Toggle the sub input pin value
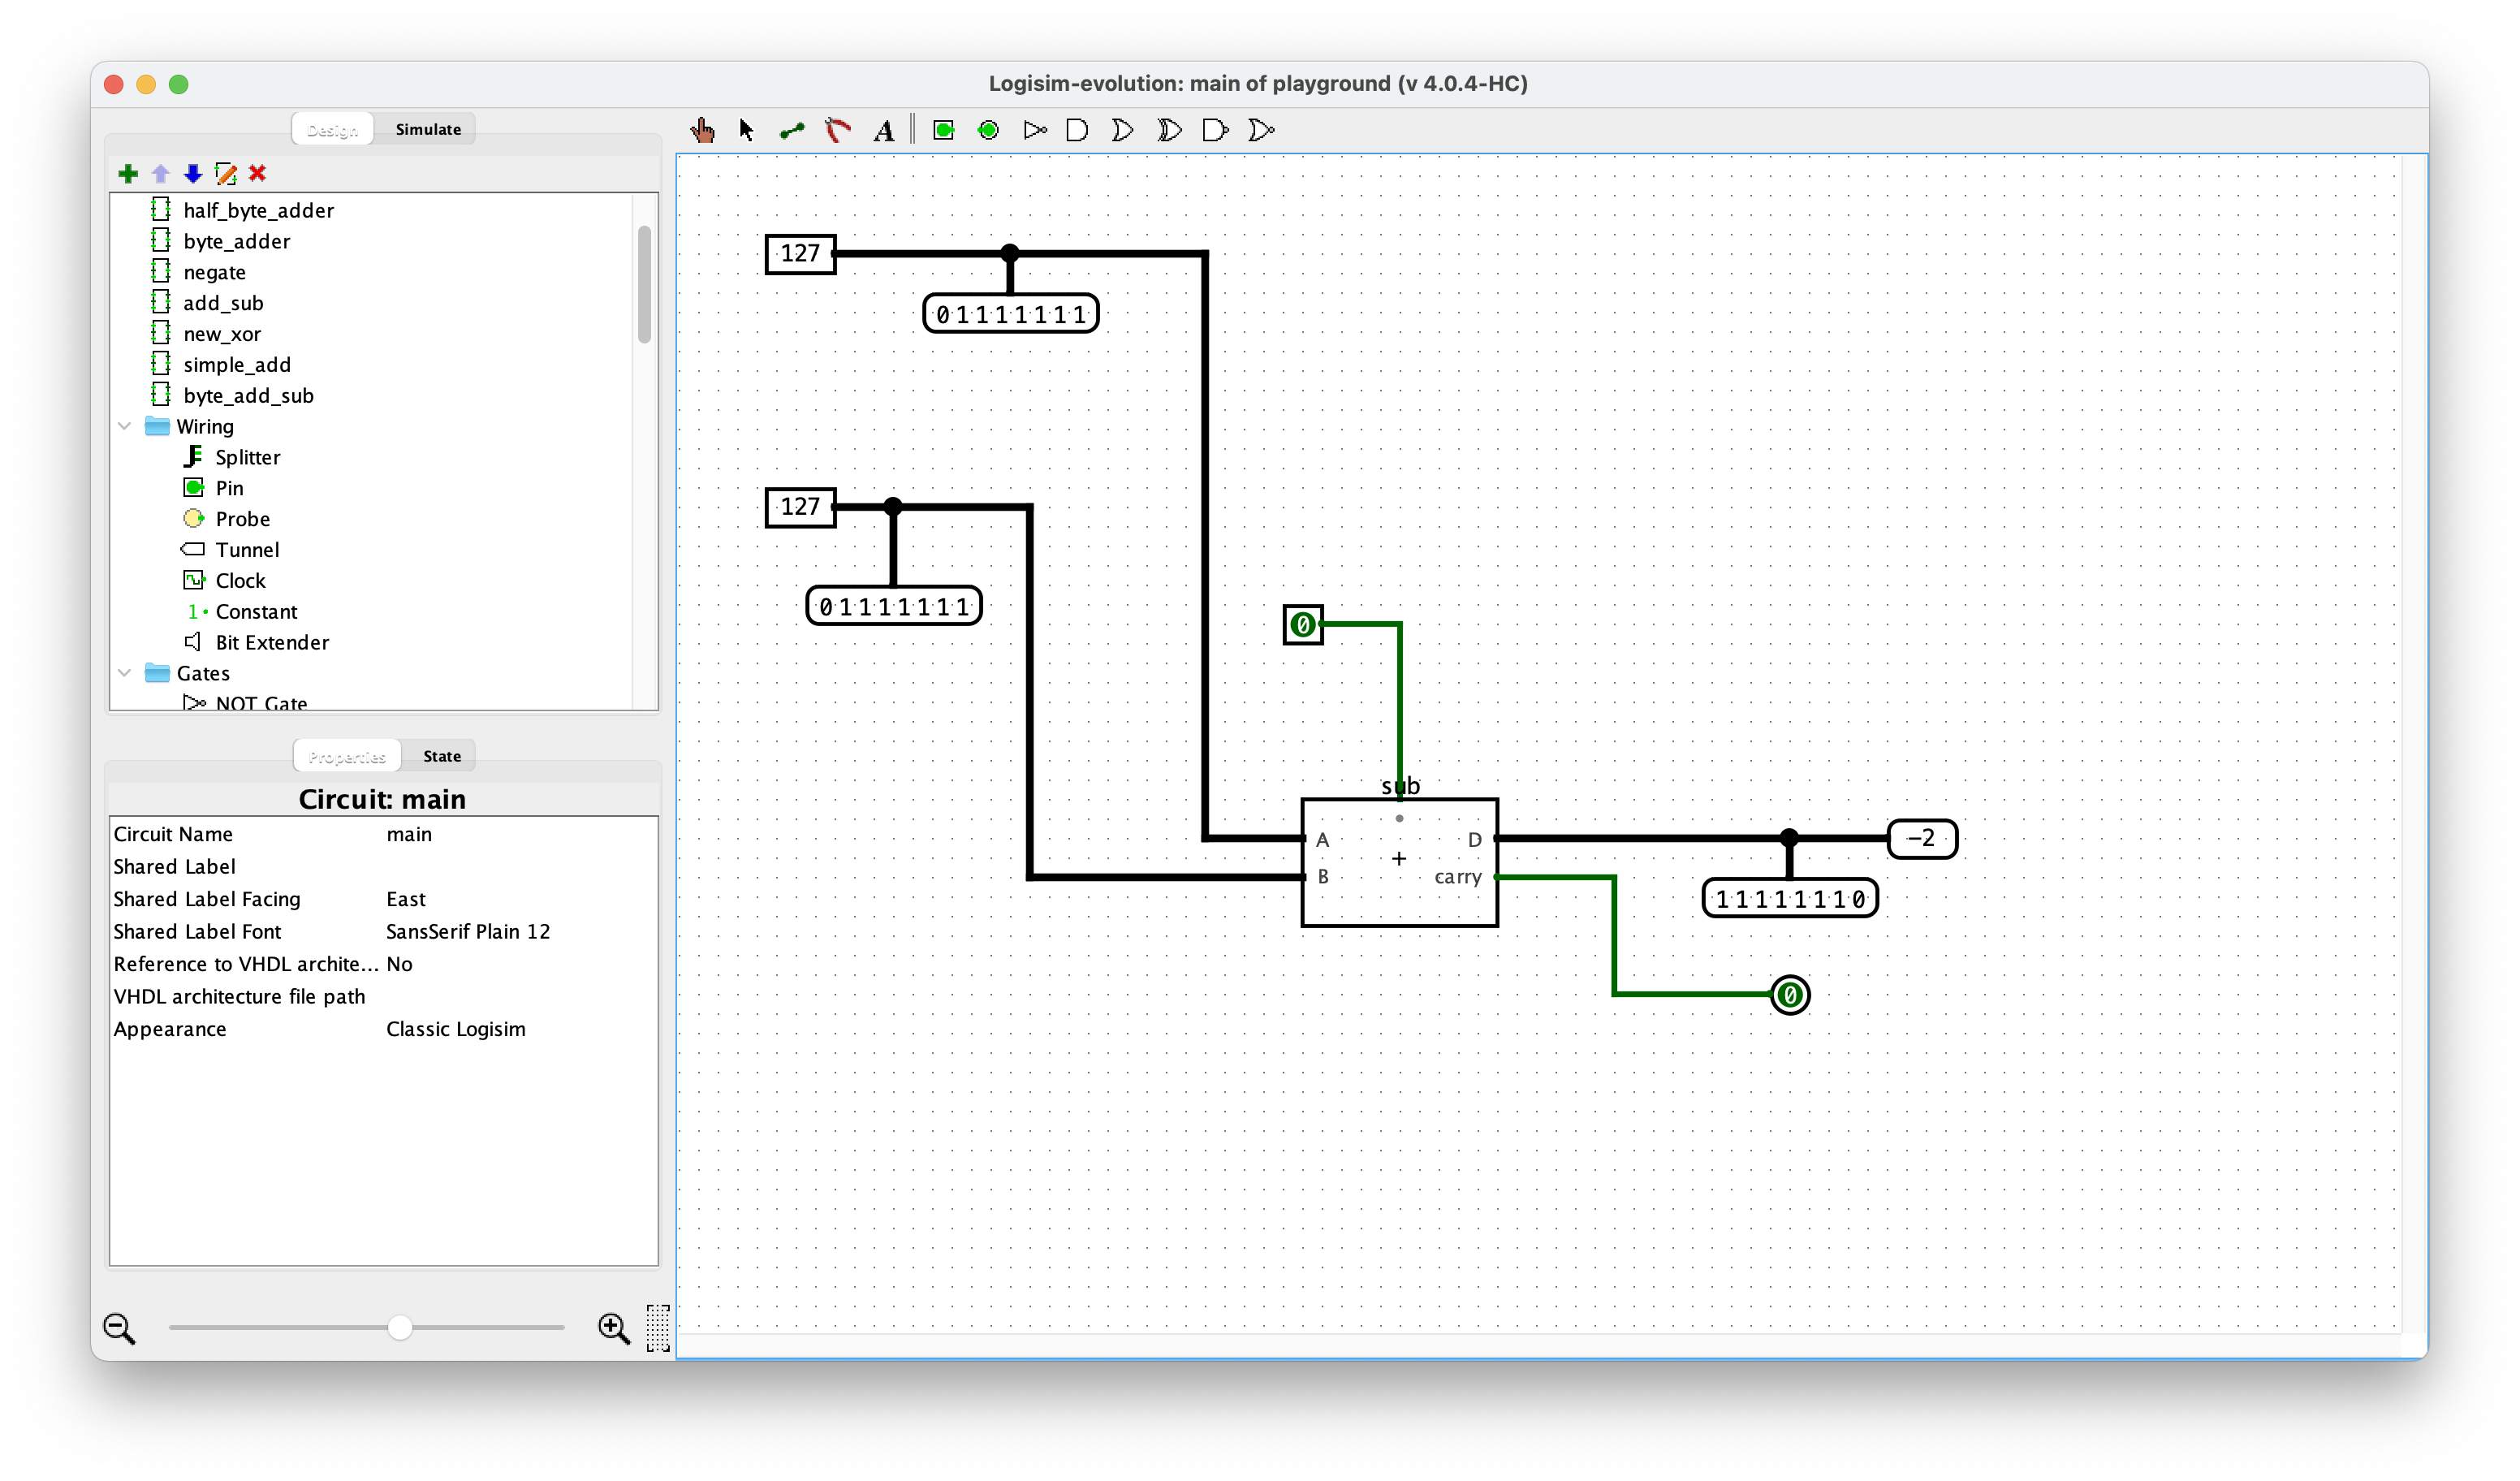Image resolution: width=2520 pixels, height=1481 pixels. click(1303, 624)
